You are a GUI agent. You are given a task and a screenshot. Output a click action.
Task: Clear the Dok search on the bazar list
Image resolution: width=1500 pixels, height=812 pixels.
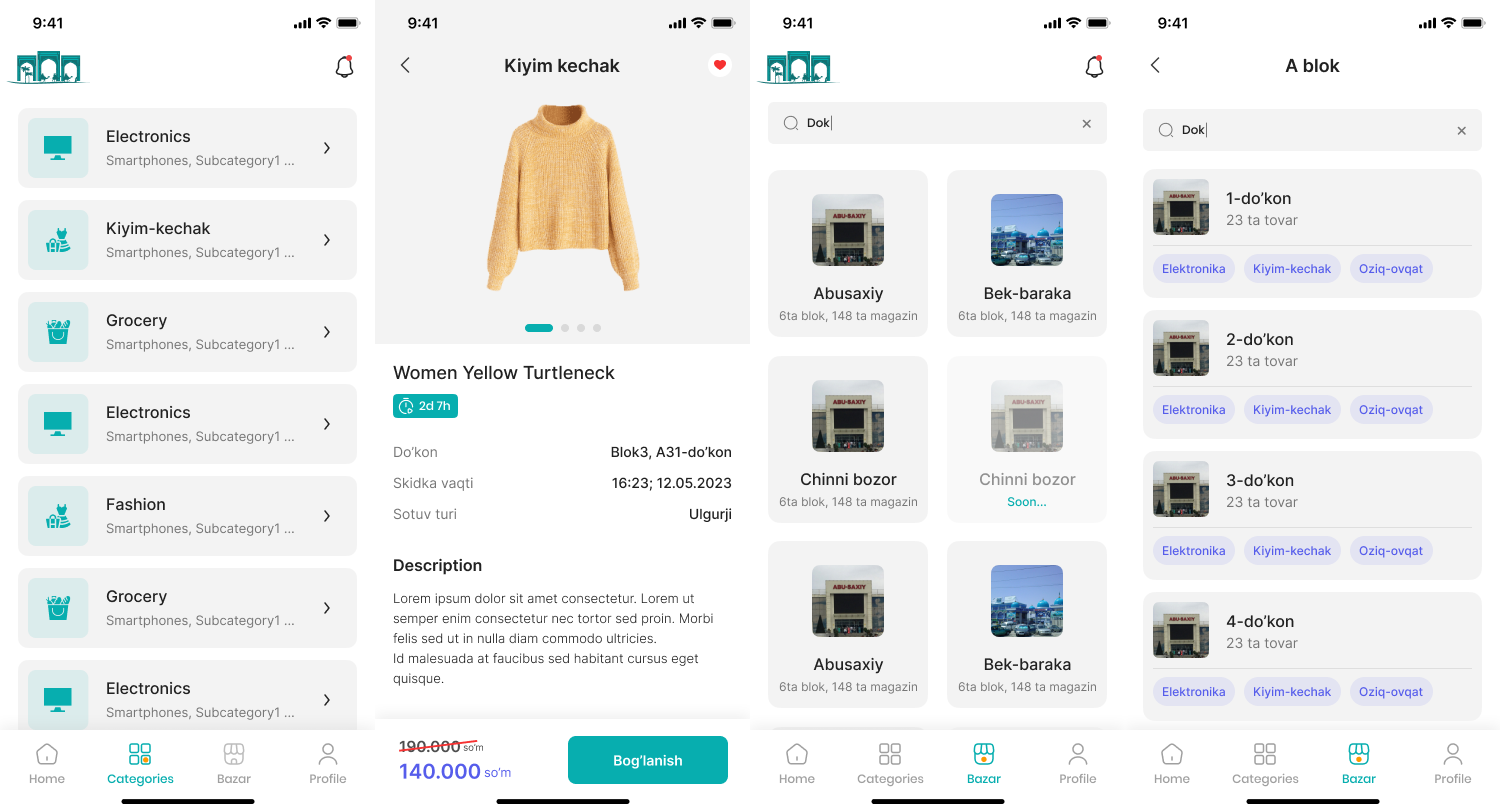(x=1086, y=124)
